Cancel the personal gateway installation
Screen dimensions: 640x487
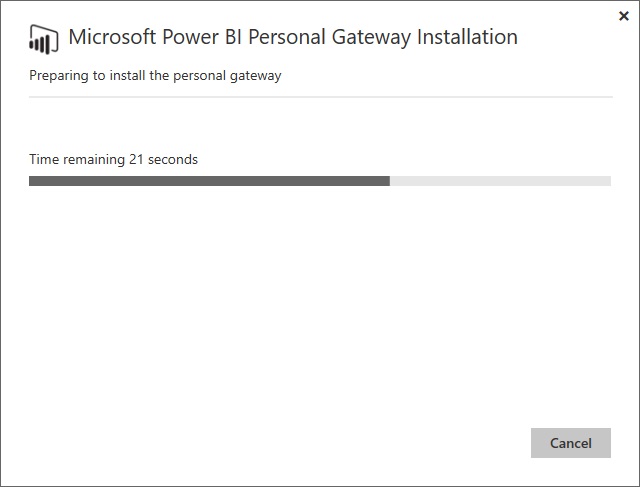(x=570, y=443)
